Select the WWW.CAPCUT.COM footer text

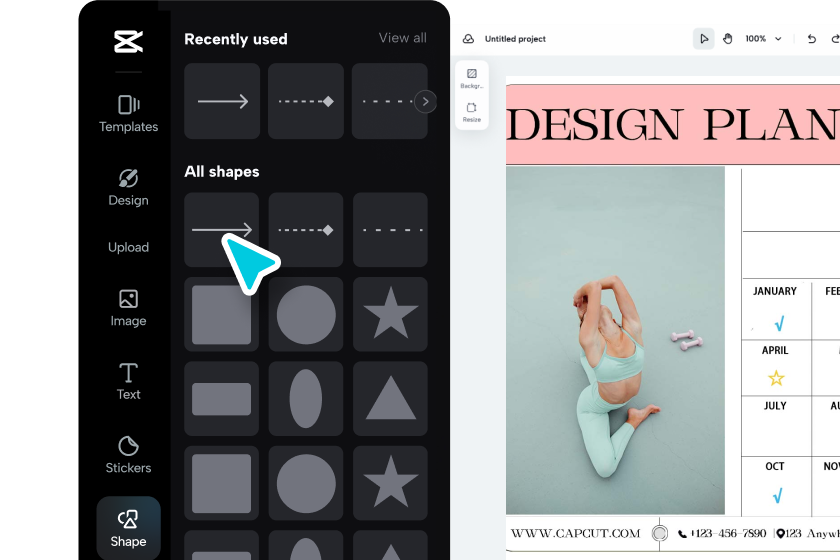[x=575, y=533]
